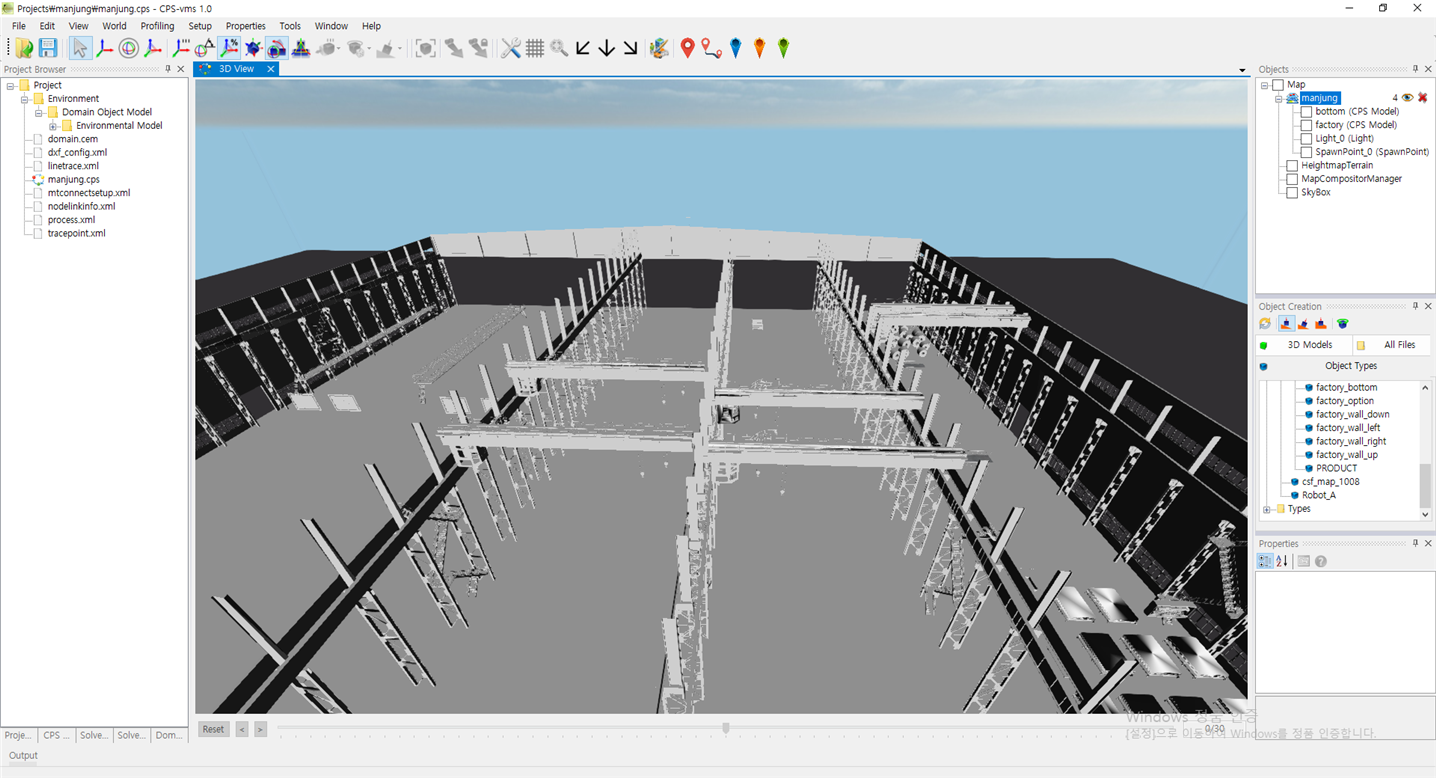The height and width of the screenshot is (780, 1438).
Task: Sort properties alphabetically with A-Z icon
Action: pos(1282,562)
